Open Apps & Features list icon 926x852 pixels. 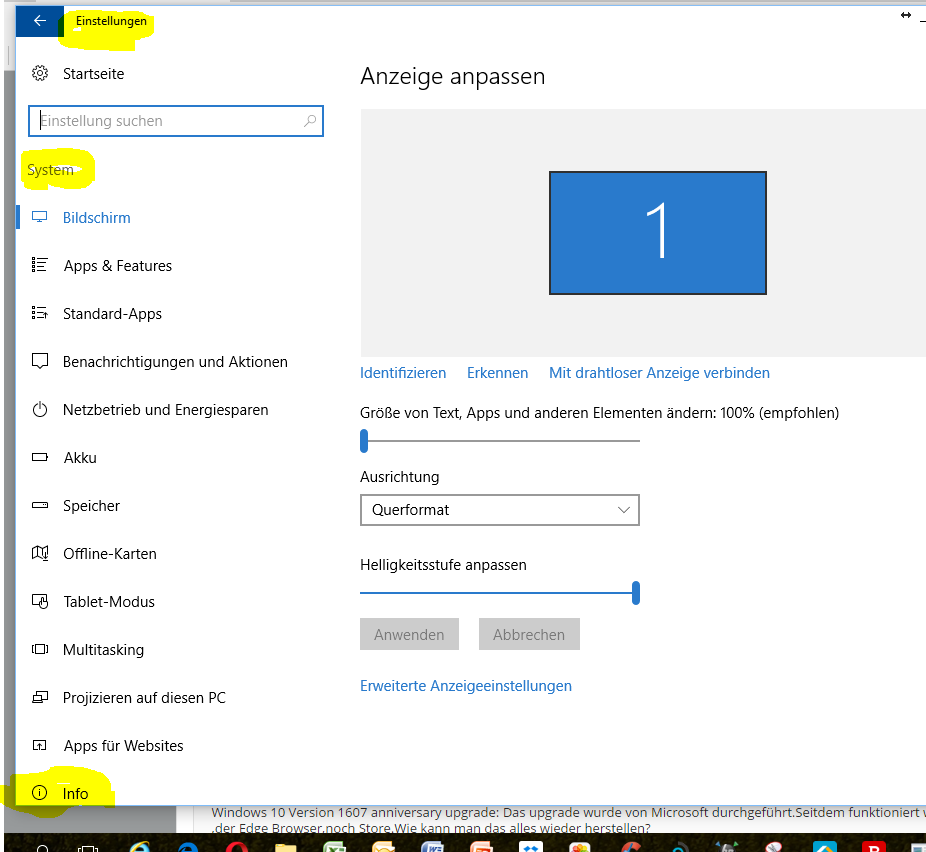coord(40,265)
